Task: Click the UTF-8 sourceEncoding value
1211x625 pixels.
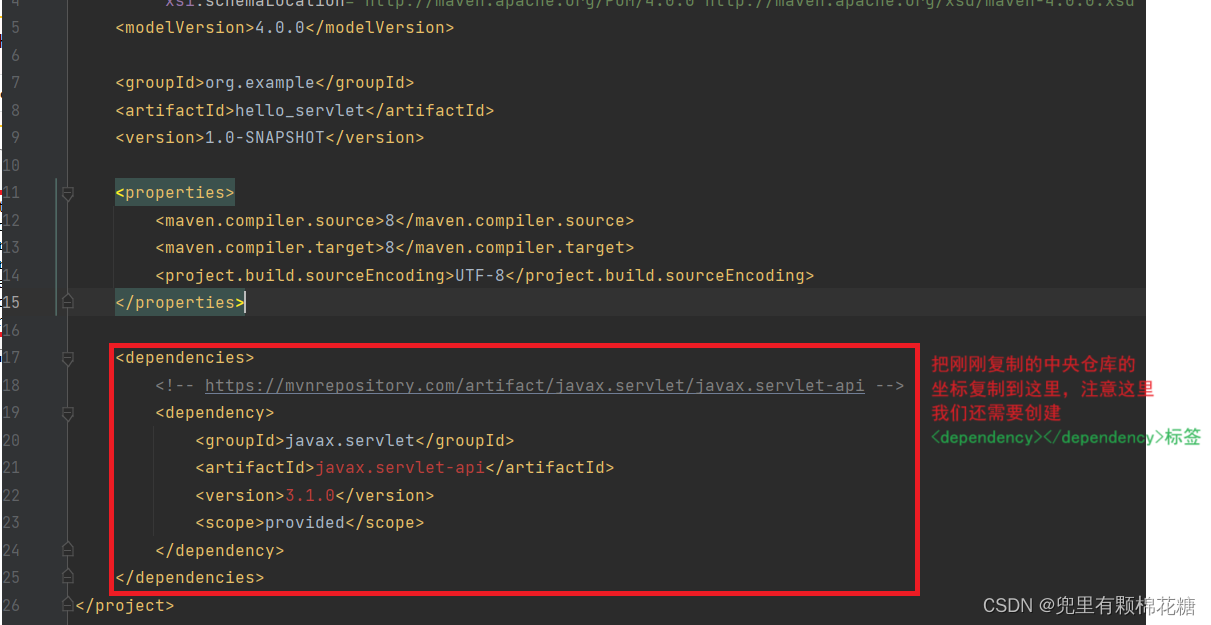Action: pos(480,275)
